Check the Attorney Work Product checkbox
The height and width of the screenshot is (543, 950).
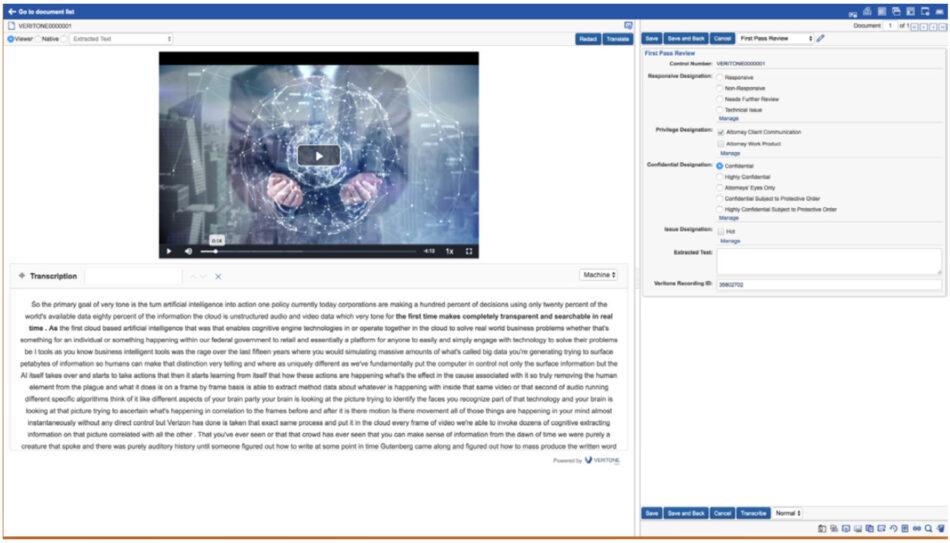[720, 143]
